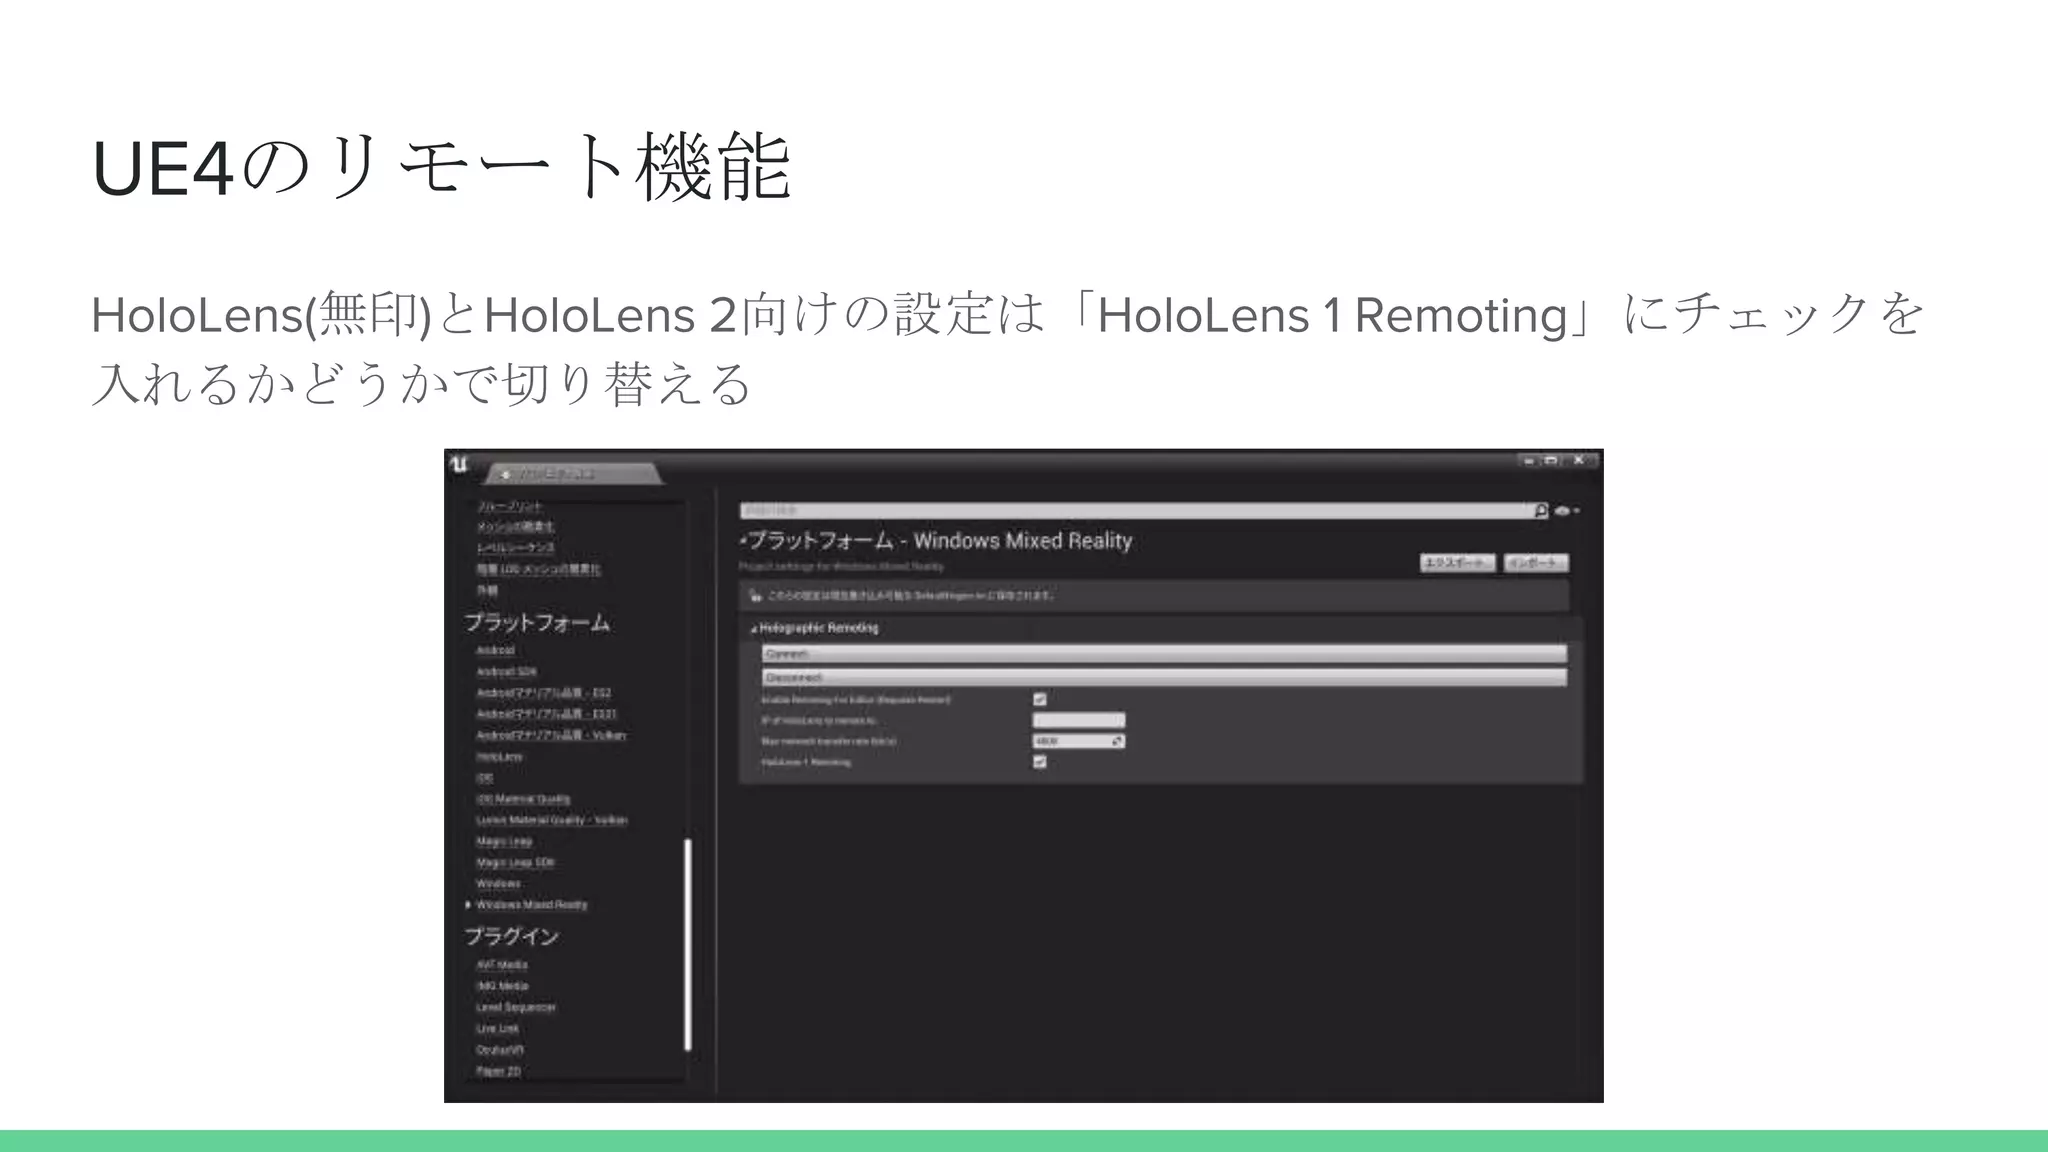Click the lock icon in the settings notice
This screenshot has height=1152, width=2048.
(x=757, y=596)
